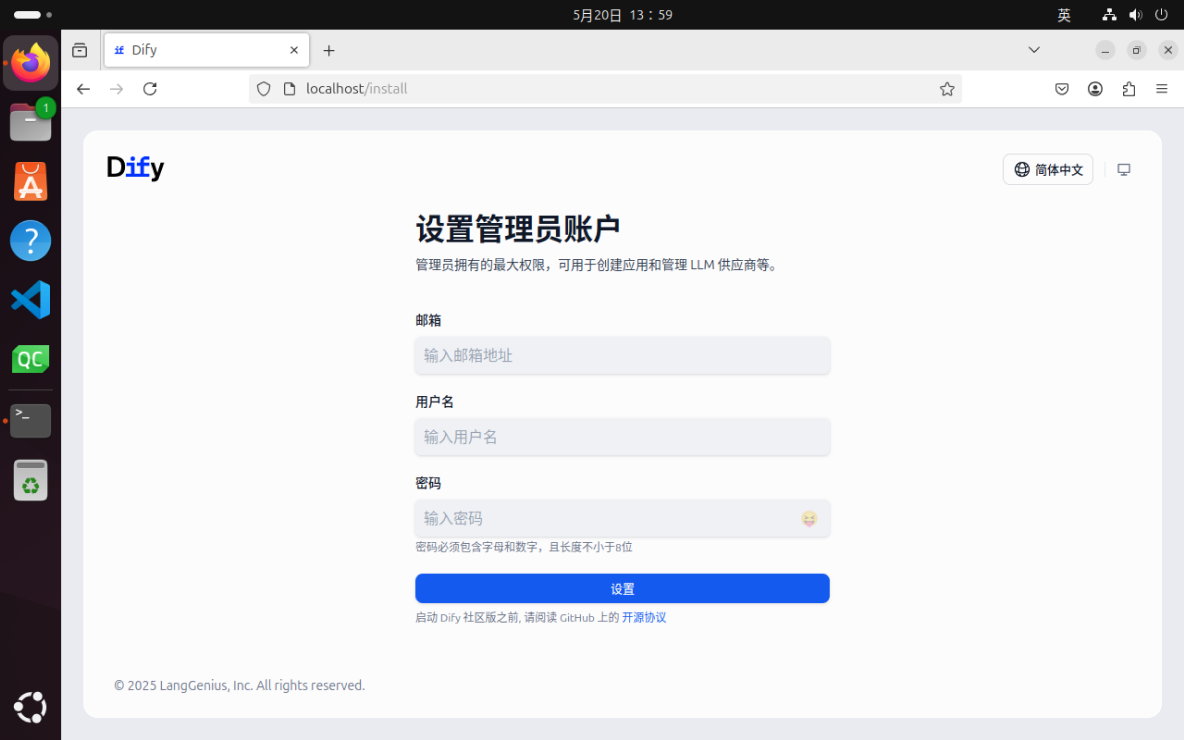The image size is (1184, 740).
Task: Reload the current page
Action: [x=150, y=89]
